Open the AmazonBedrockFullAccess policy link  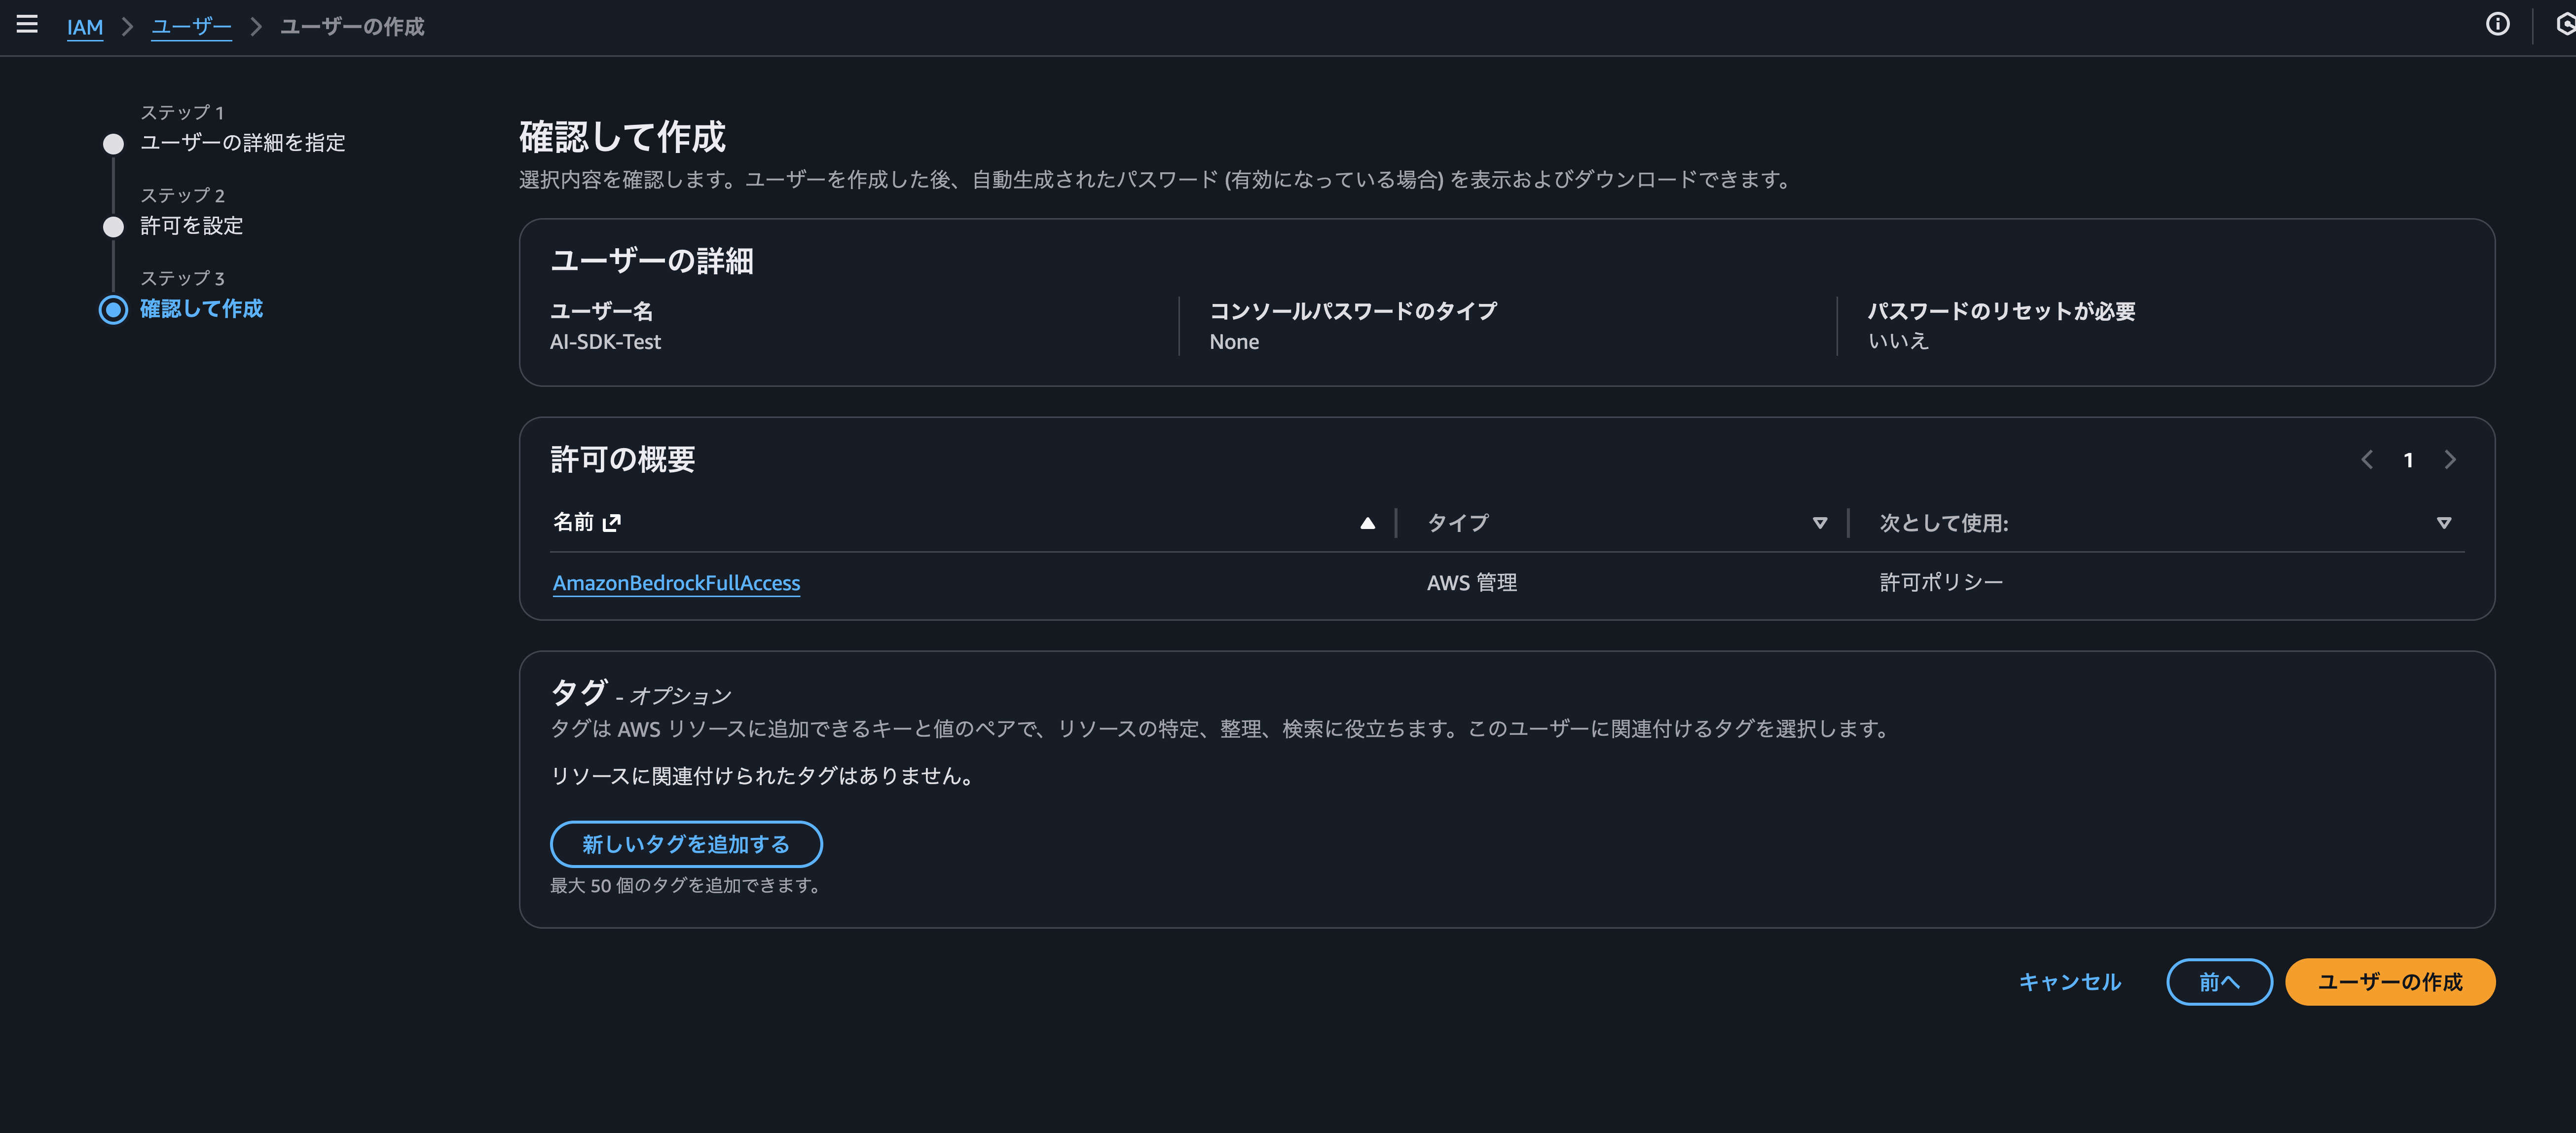(676, 583)
